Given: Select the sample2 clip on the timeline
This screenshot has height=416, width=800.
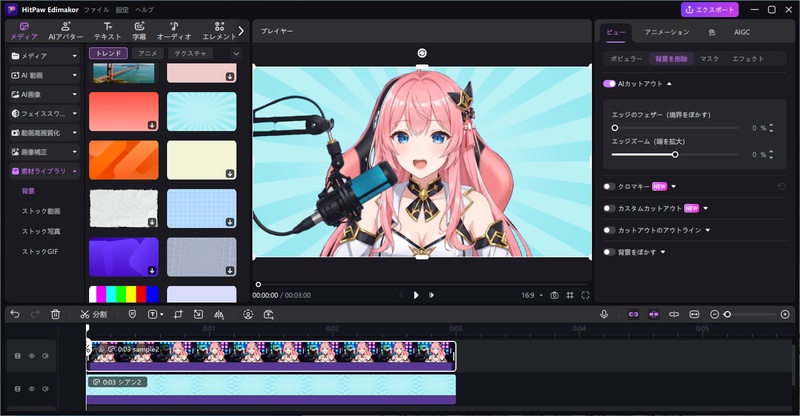Looking at the screenshot, I should [x=271, y=356].
